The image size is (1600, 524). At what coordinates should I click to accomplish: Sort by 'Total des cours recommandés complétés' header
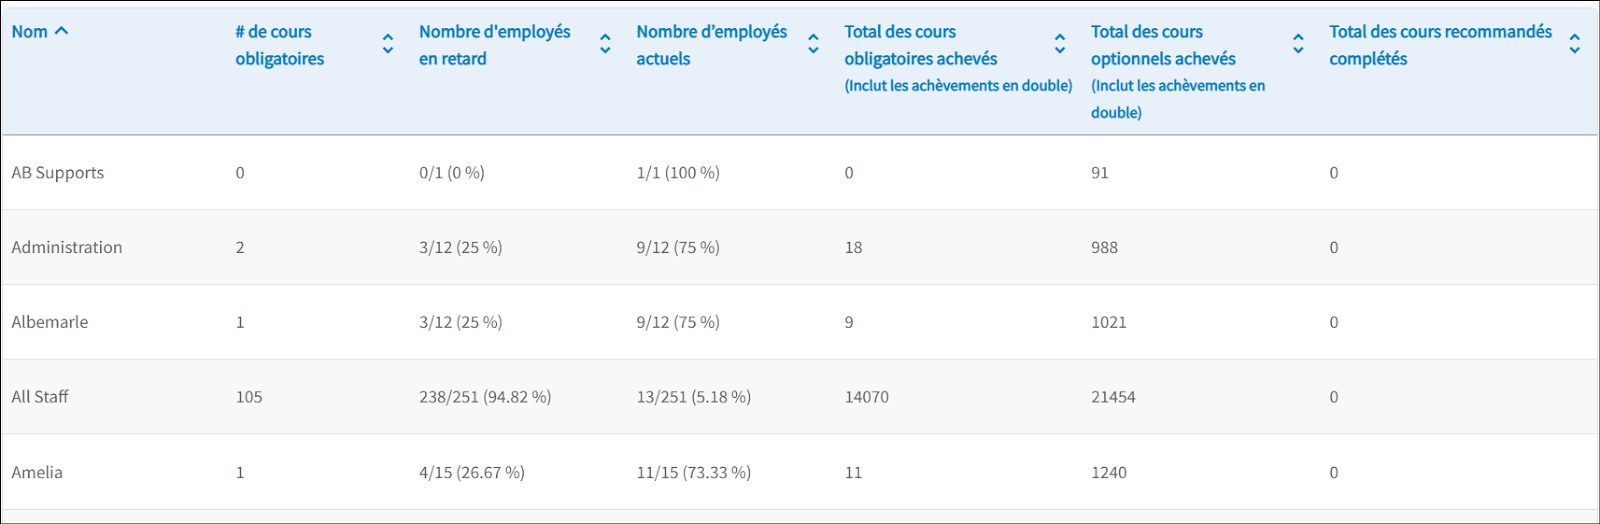pyautogui.click(x=1441, y=45)
